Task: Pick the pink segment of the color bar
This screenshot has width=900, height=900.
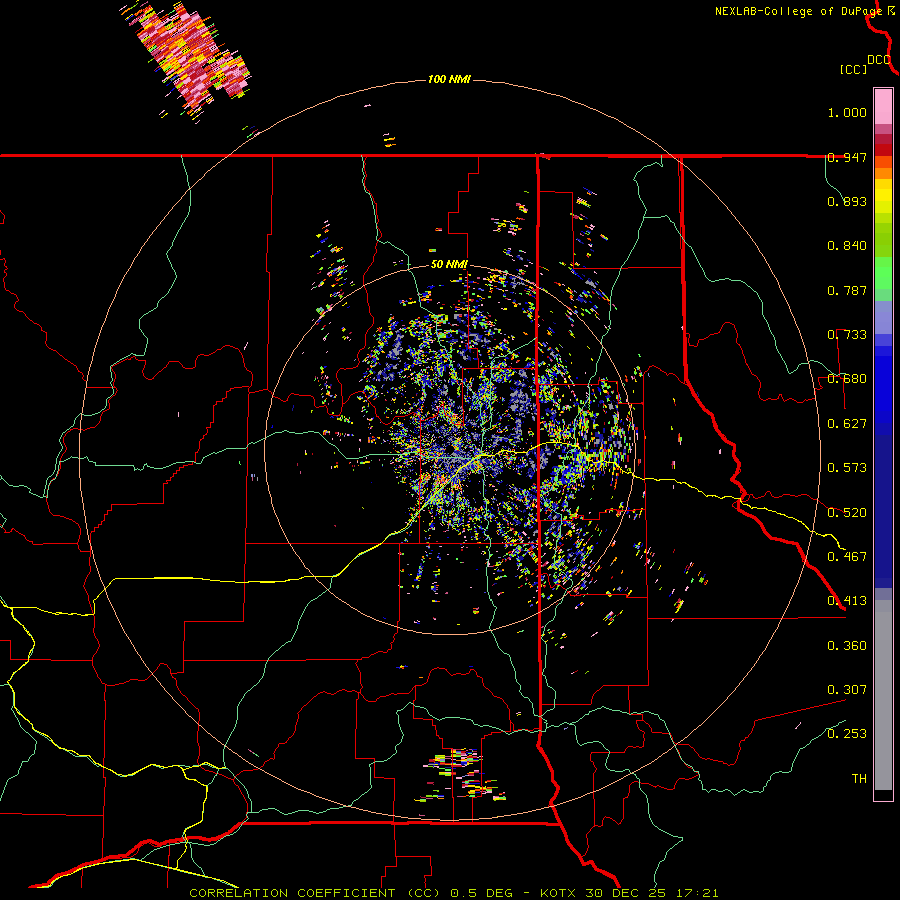Action: [x=883, y=106]
